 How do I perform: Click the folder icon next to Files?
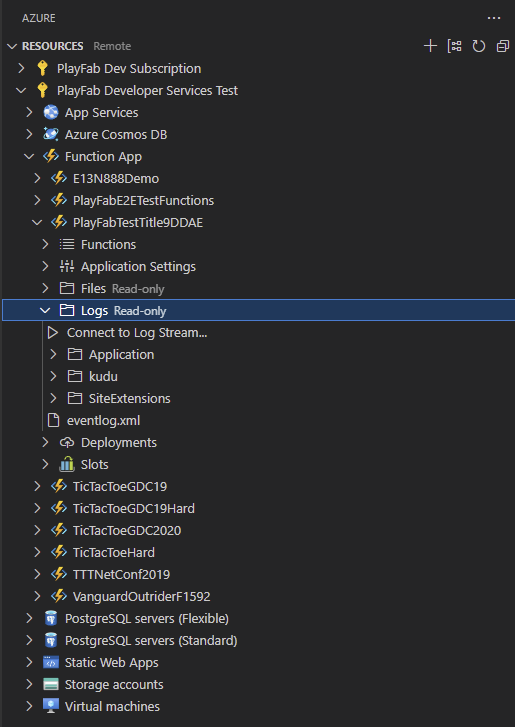click(x=67, y=288)
